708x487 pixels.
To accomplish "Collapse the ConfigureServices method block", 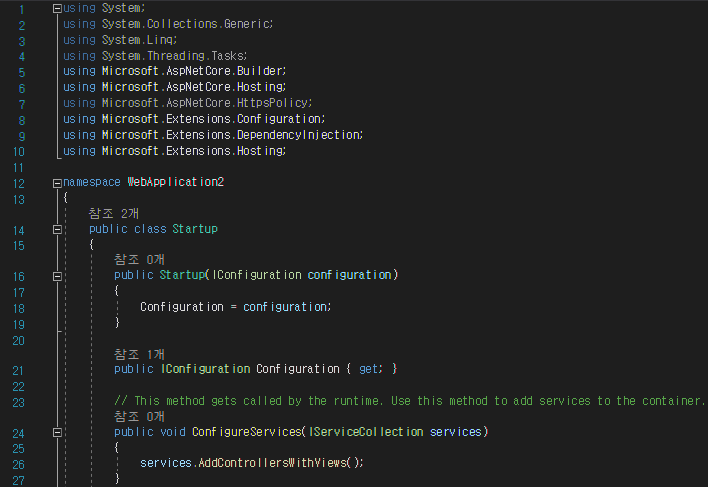I will pos(57,432).
